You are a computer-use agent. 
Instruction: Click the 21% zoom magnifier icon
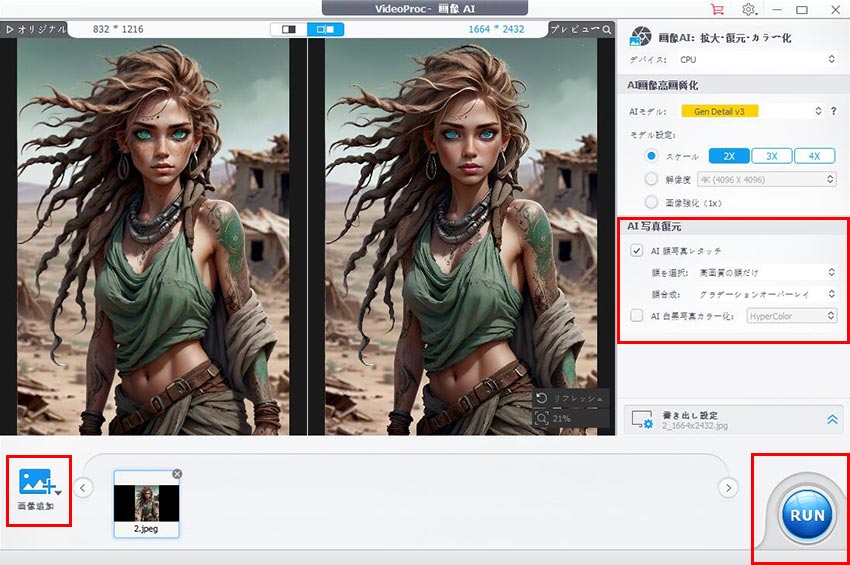click(x=541, y=418)
